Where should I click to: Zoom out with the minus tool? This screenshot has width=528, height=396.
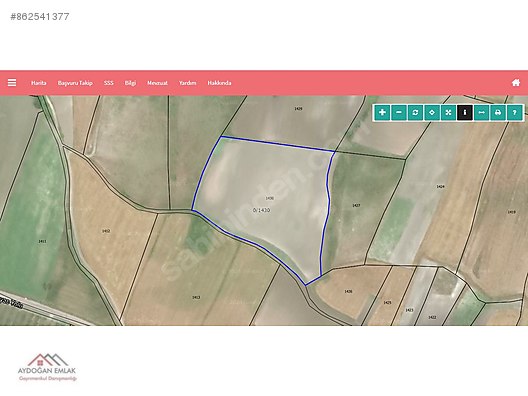(399, 112)
